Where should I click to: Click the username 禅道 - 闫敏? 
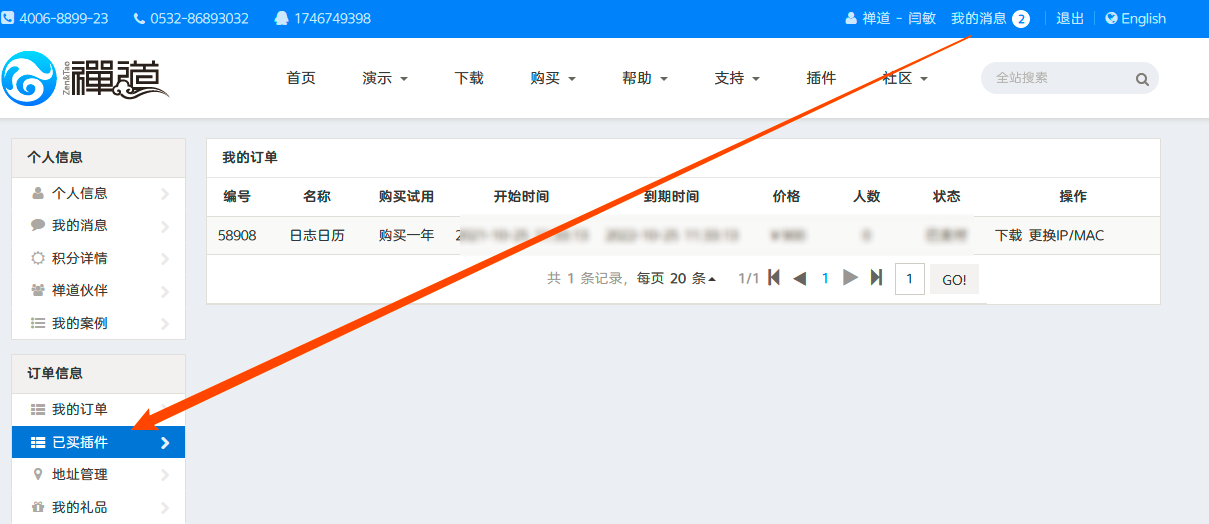899,18
